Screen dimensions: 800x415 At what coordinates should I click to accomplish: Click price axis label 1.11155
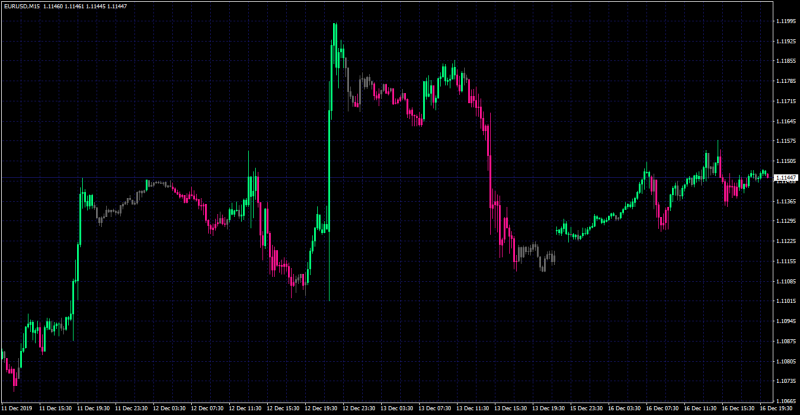click(786, 261)
